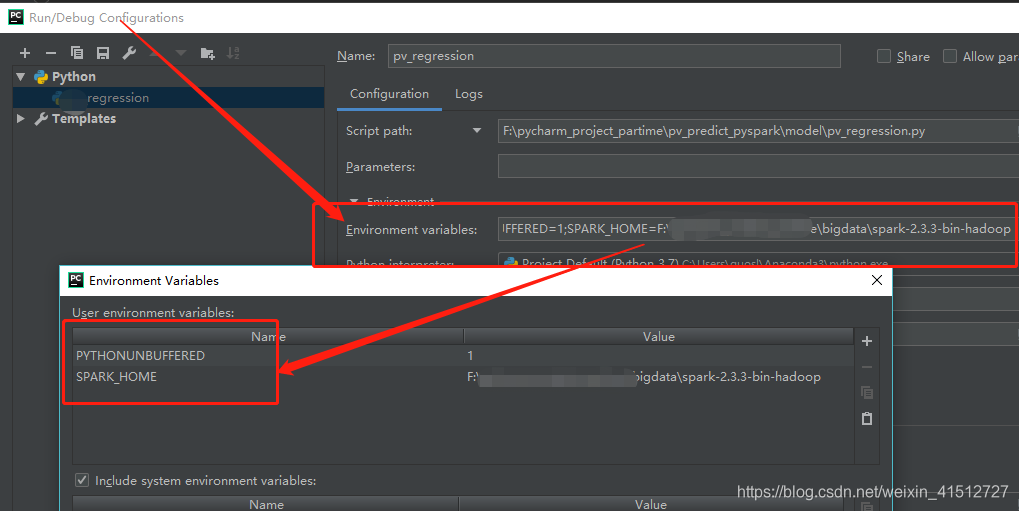Uncheck Include system environment variables
The width and height of the screenshot is (1019, 511).
coord(82,481)
